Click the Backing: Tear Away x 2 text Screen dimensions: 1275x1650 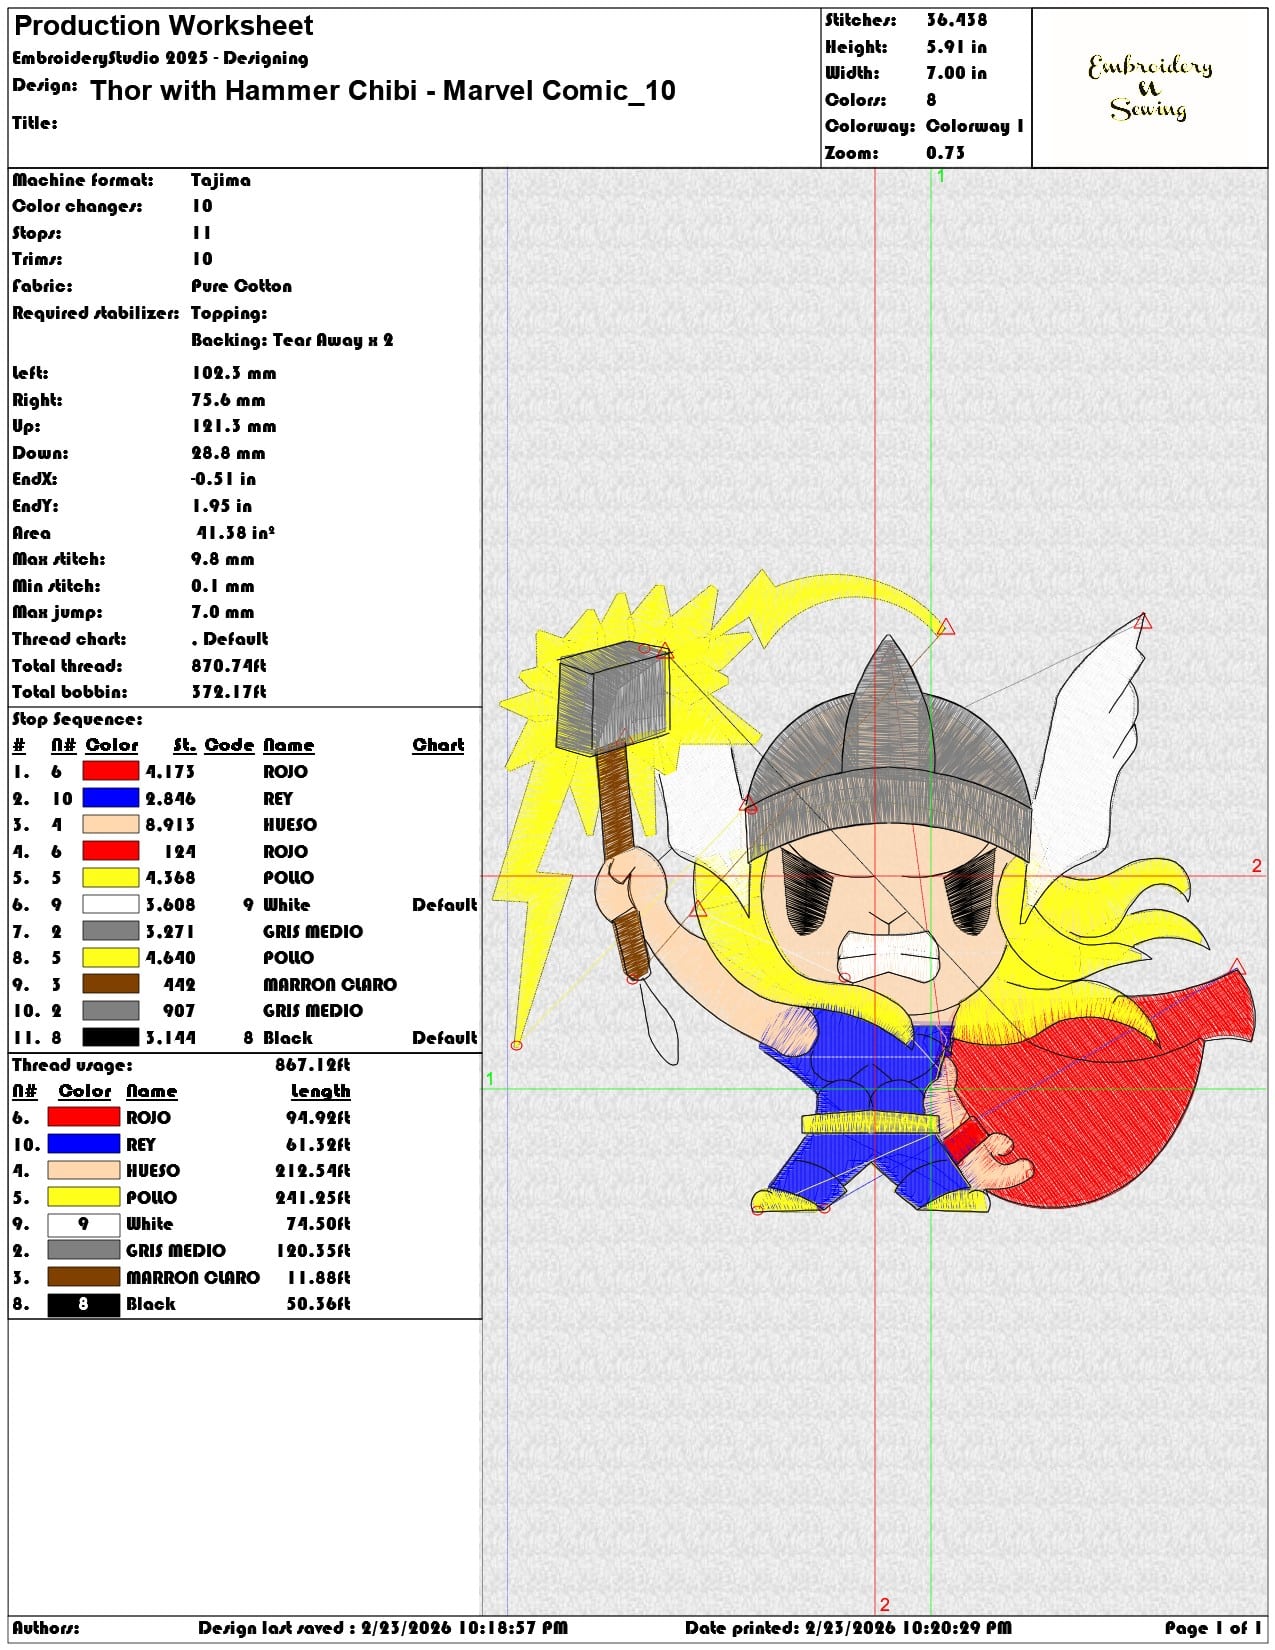(292, 340)
